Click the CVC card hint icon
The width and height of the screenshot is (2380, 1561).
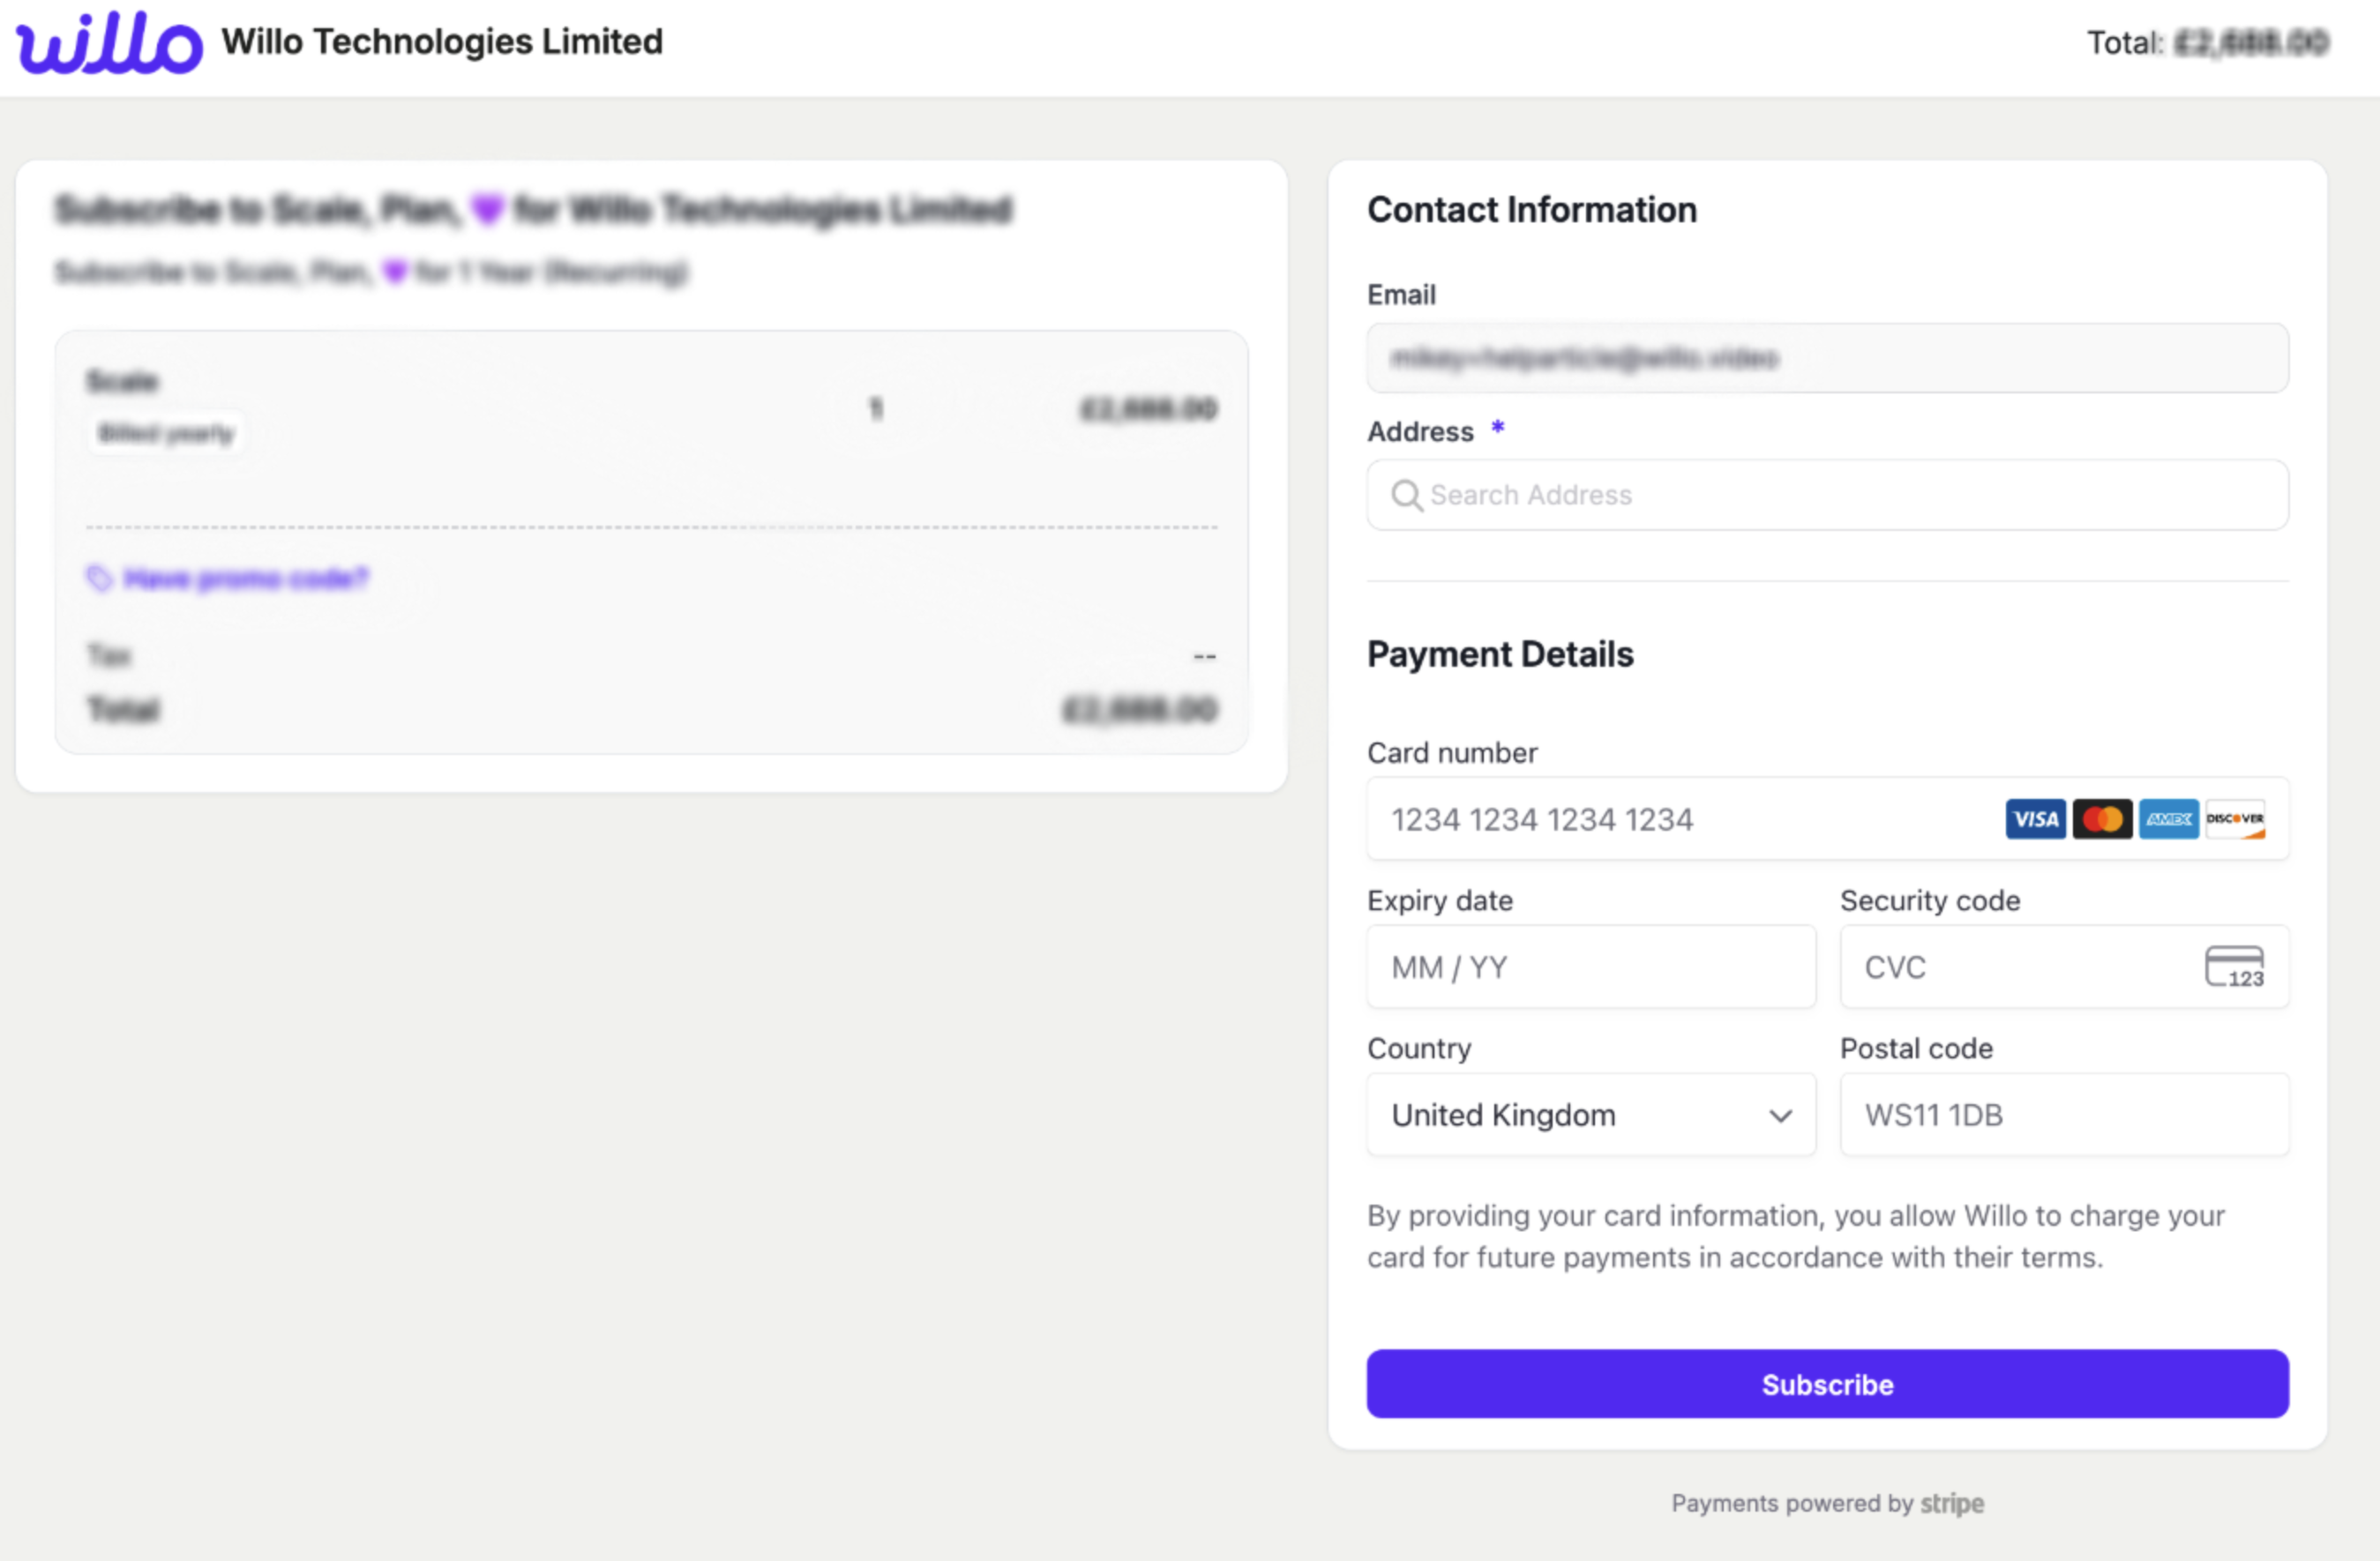(x=2234, y=967)
